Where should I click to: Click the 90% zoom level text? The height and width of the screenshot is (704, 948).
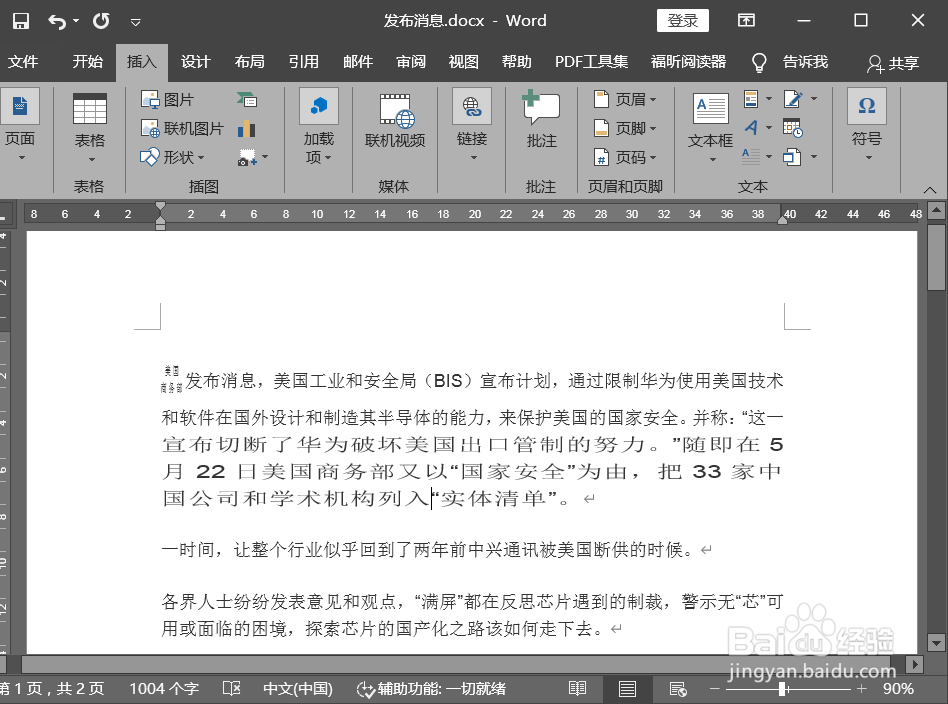(898, 689)
